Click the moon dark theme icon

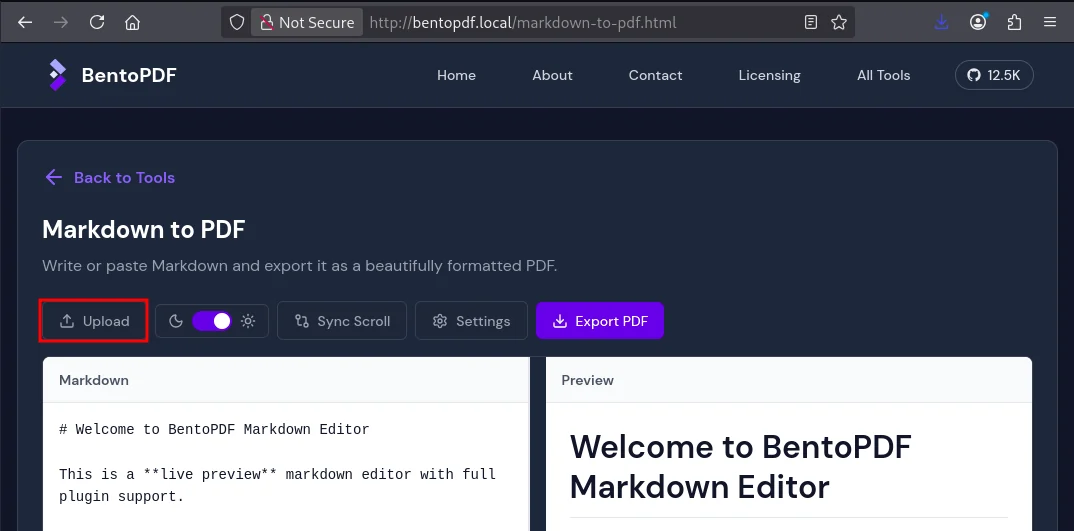pos(176,321)
